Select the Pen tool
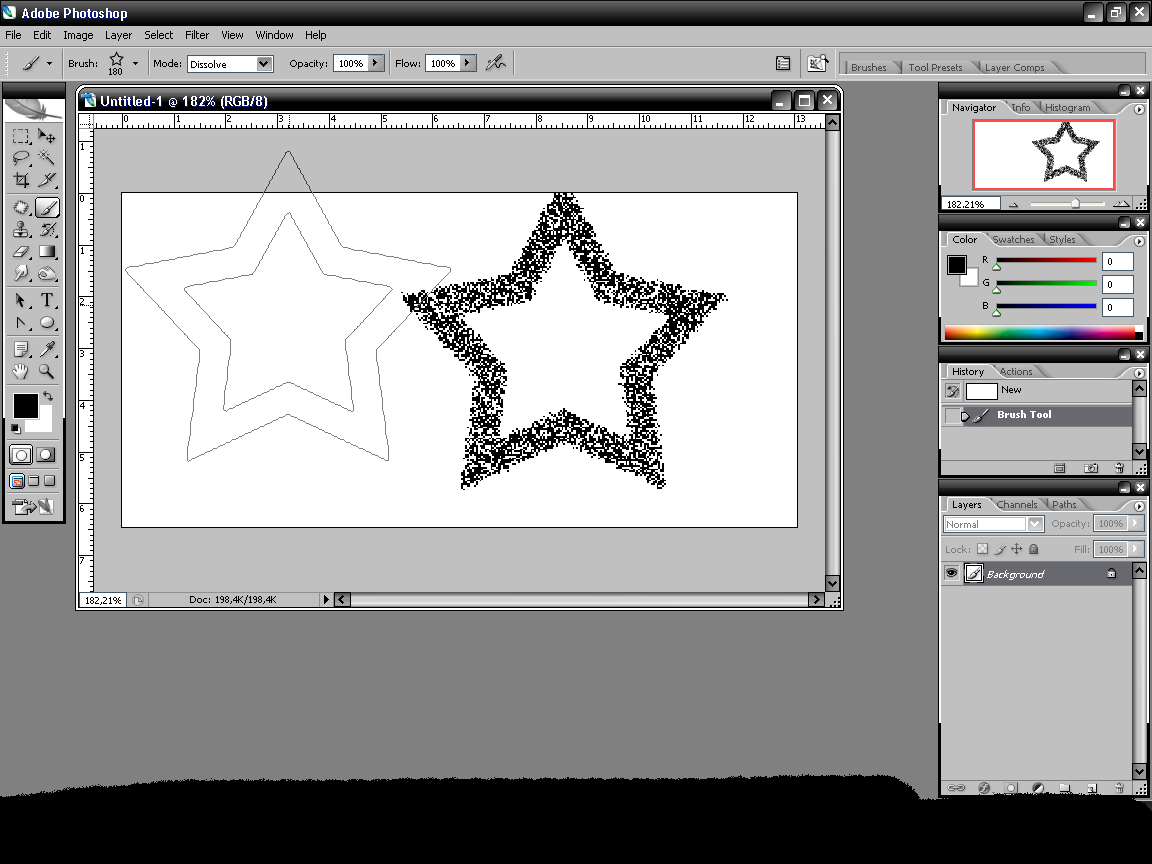 (21, 323)
